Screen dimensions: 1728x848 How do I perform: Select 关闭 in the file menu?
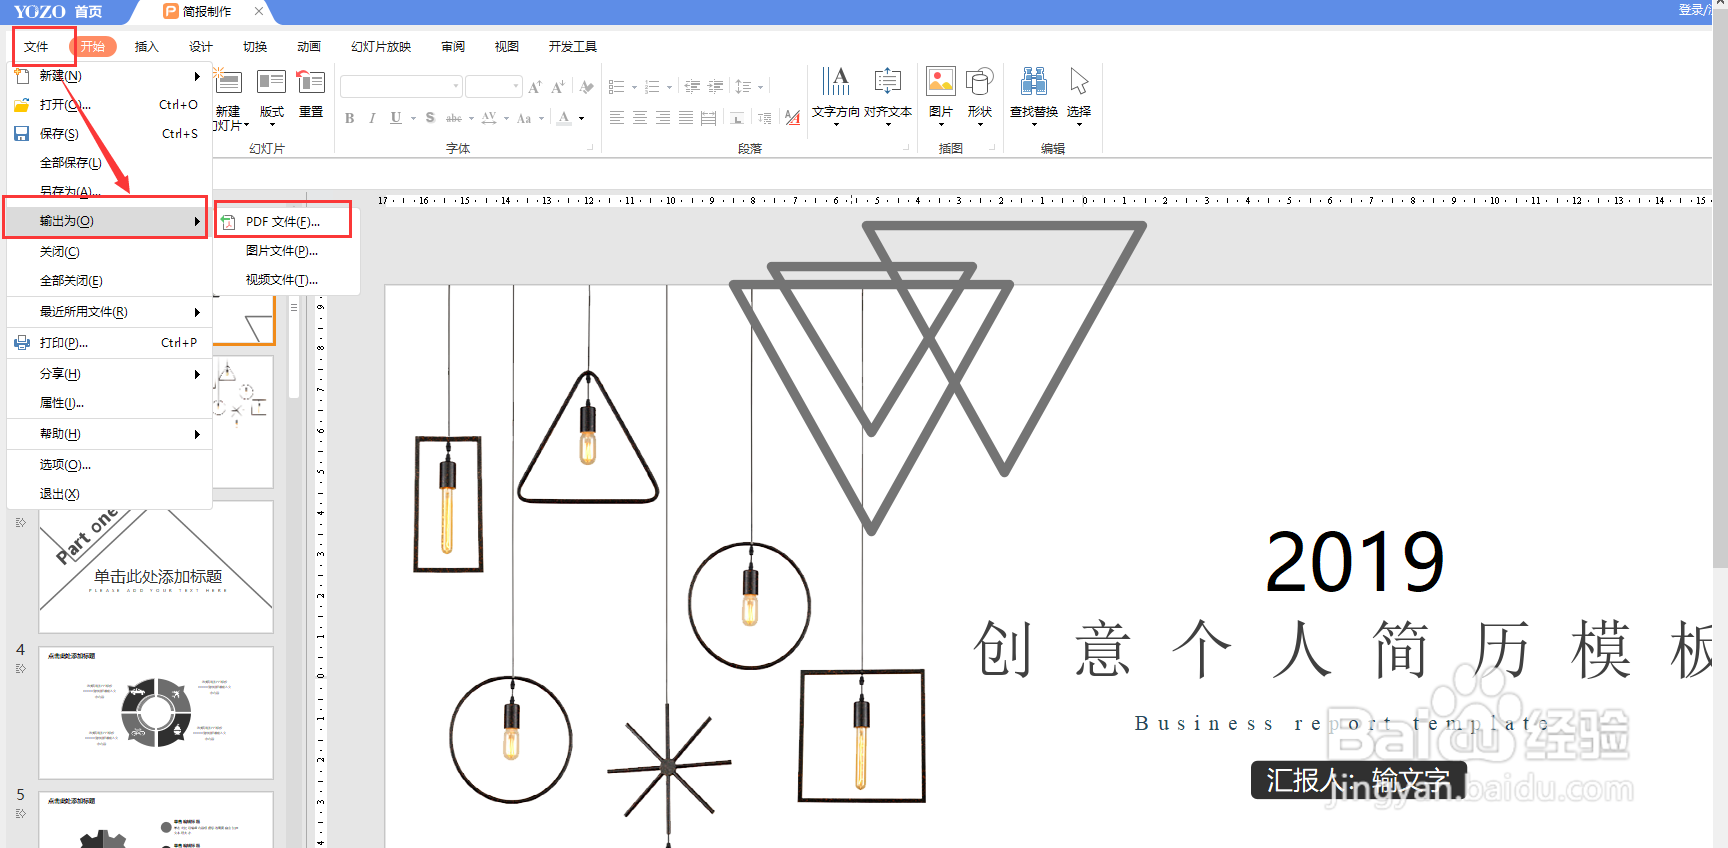(108, 252)
